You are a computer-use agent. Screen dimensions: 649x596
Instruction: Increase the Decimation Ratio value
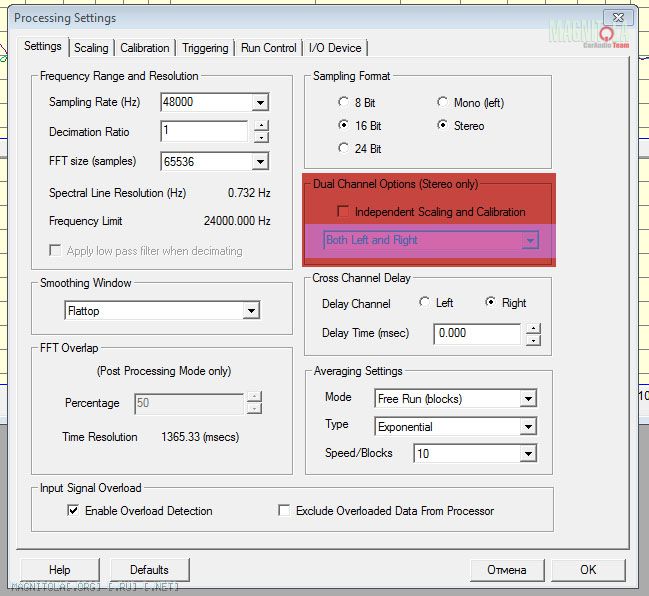point(261,125)
